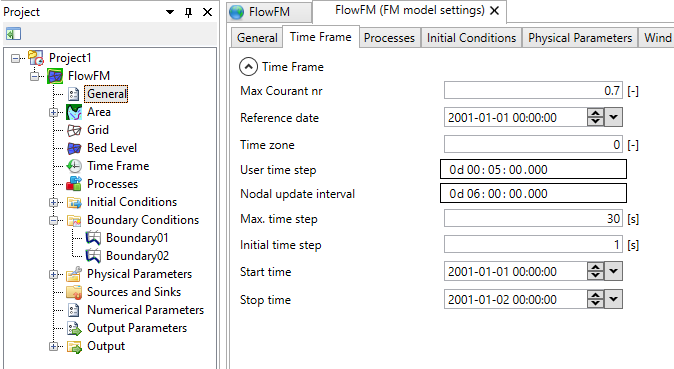Click the Grid icon in project tree
Screen dimensions: 674x369
click(74, 130)
